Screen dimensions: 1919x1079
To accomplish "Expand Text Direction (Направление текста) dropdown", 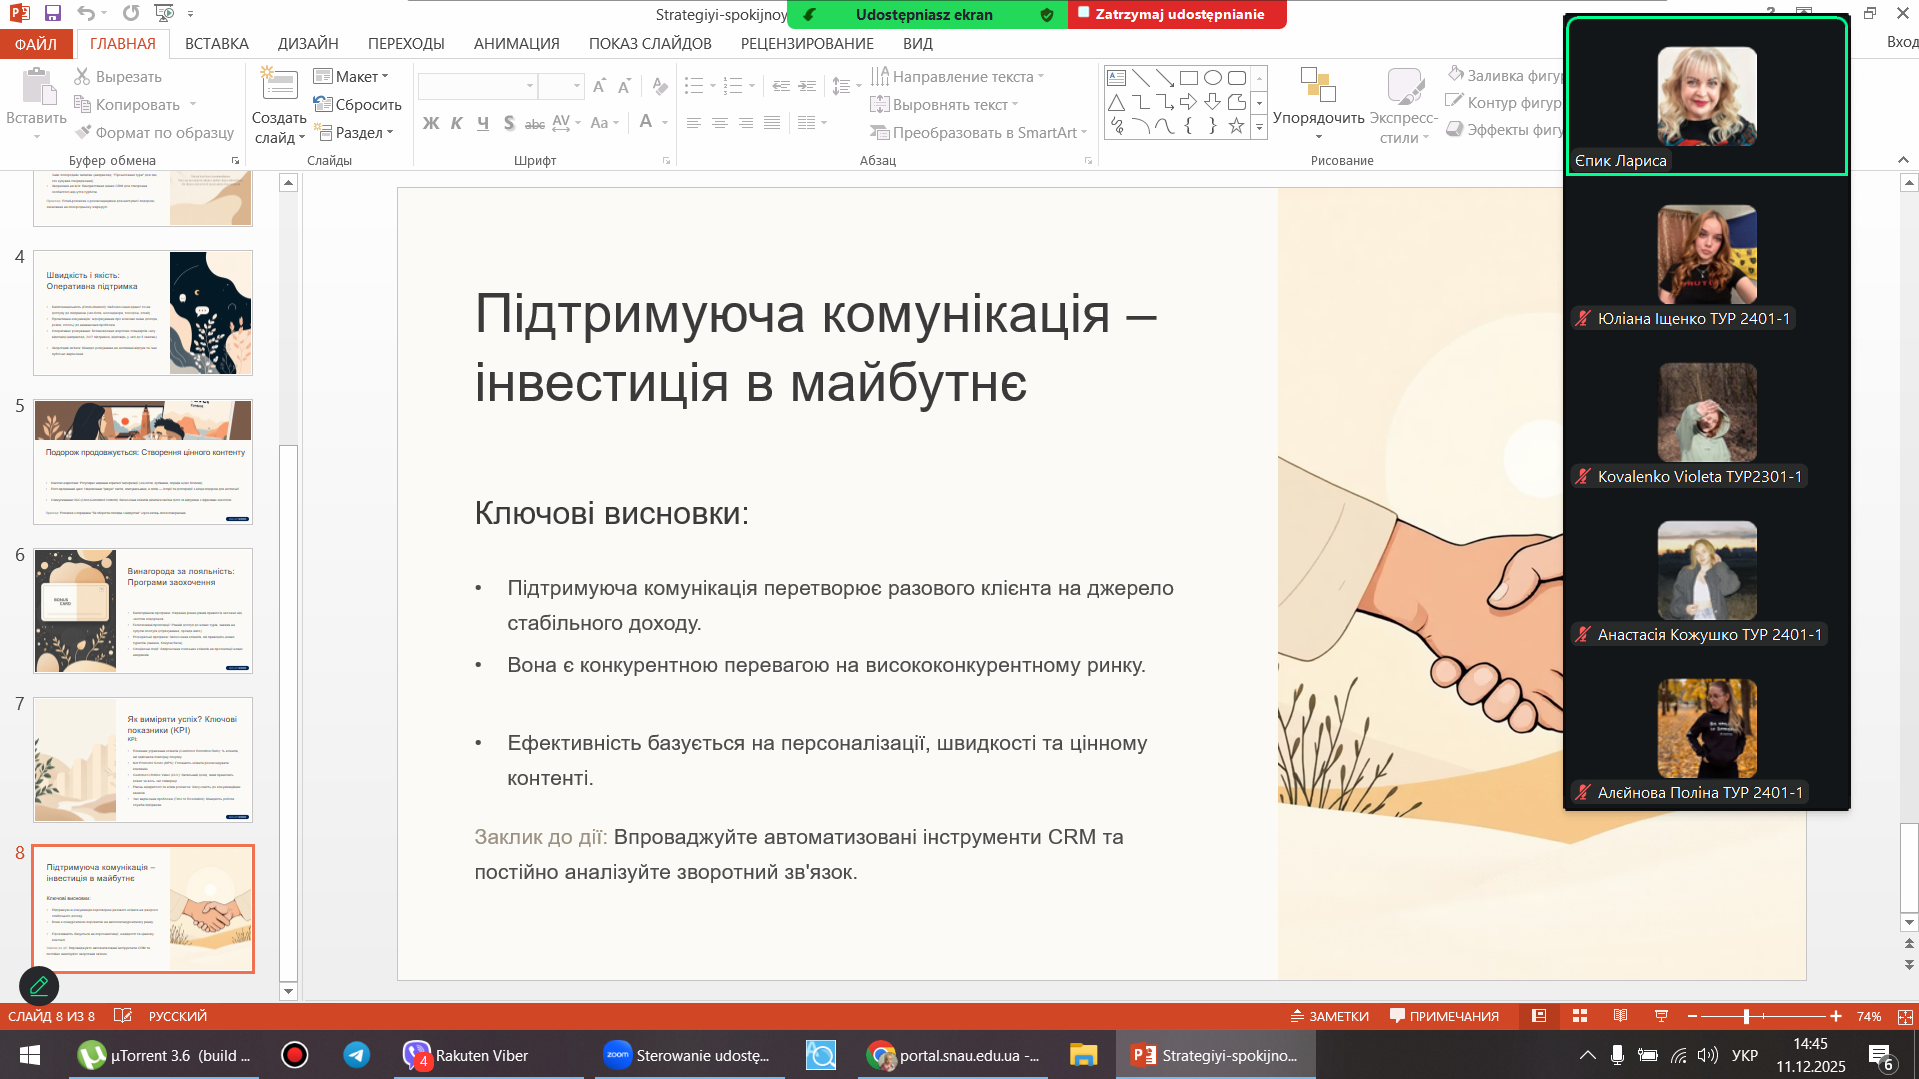I will tap(958, 77).
